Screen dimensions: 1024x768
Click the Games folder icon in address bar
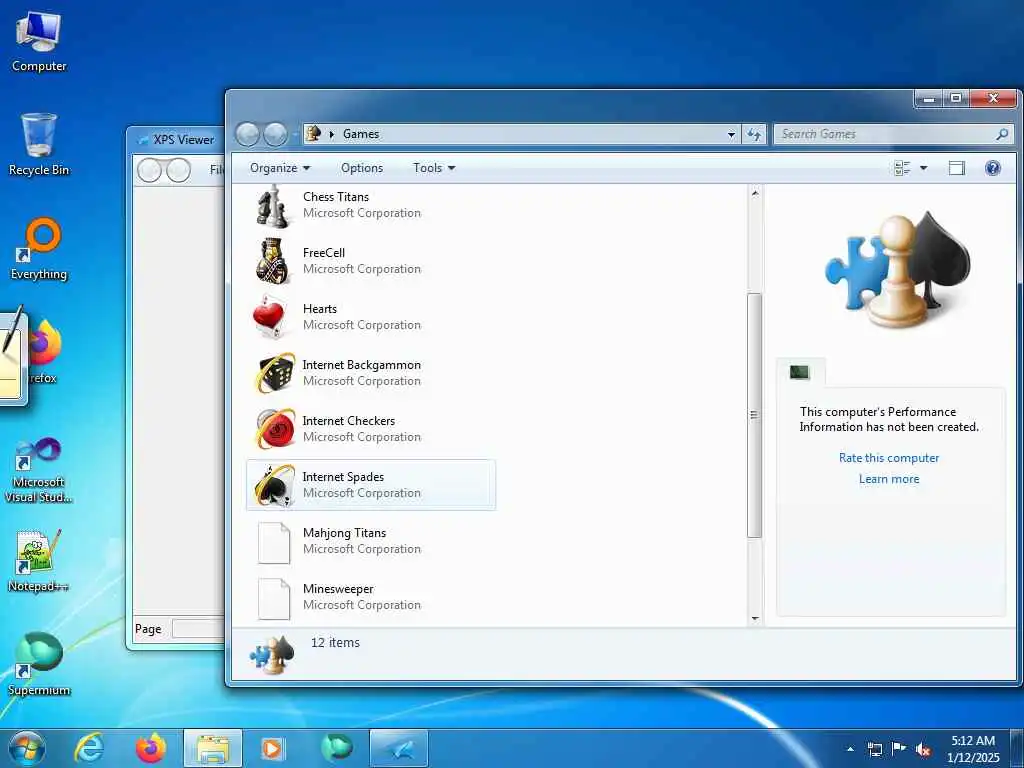(x=313, y=134)
